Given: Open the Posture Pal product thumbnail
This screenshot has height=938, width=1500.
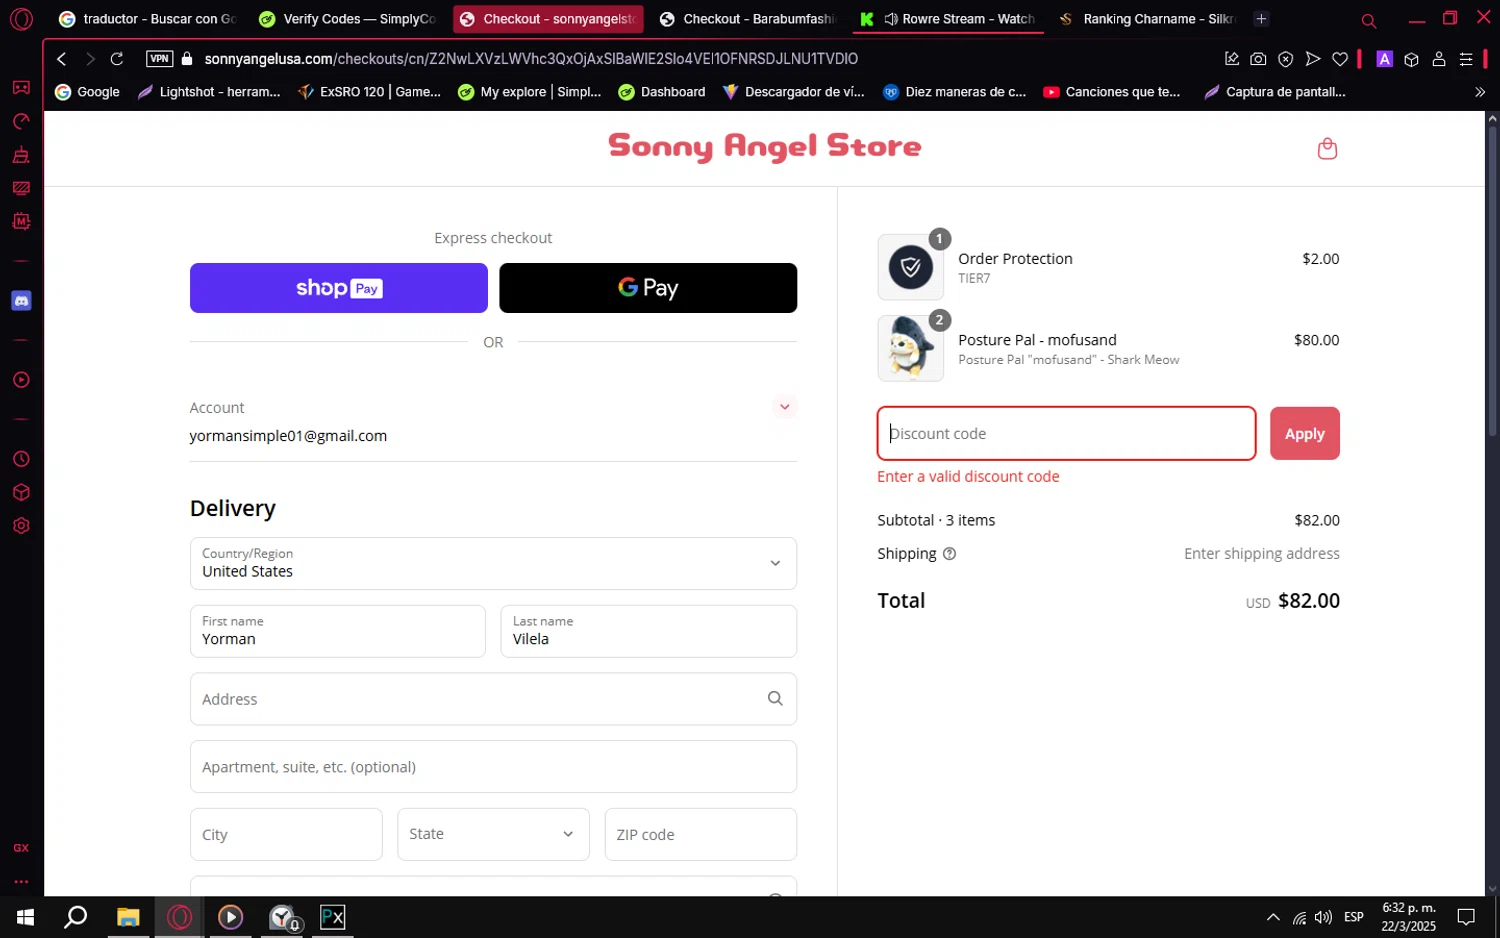Looking at the screenshot, I should click(x=910, y=348).
